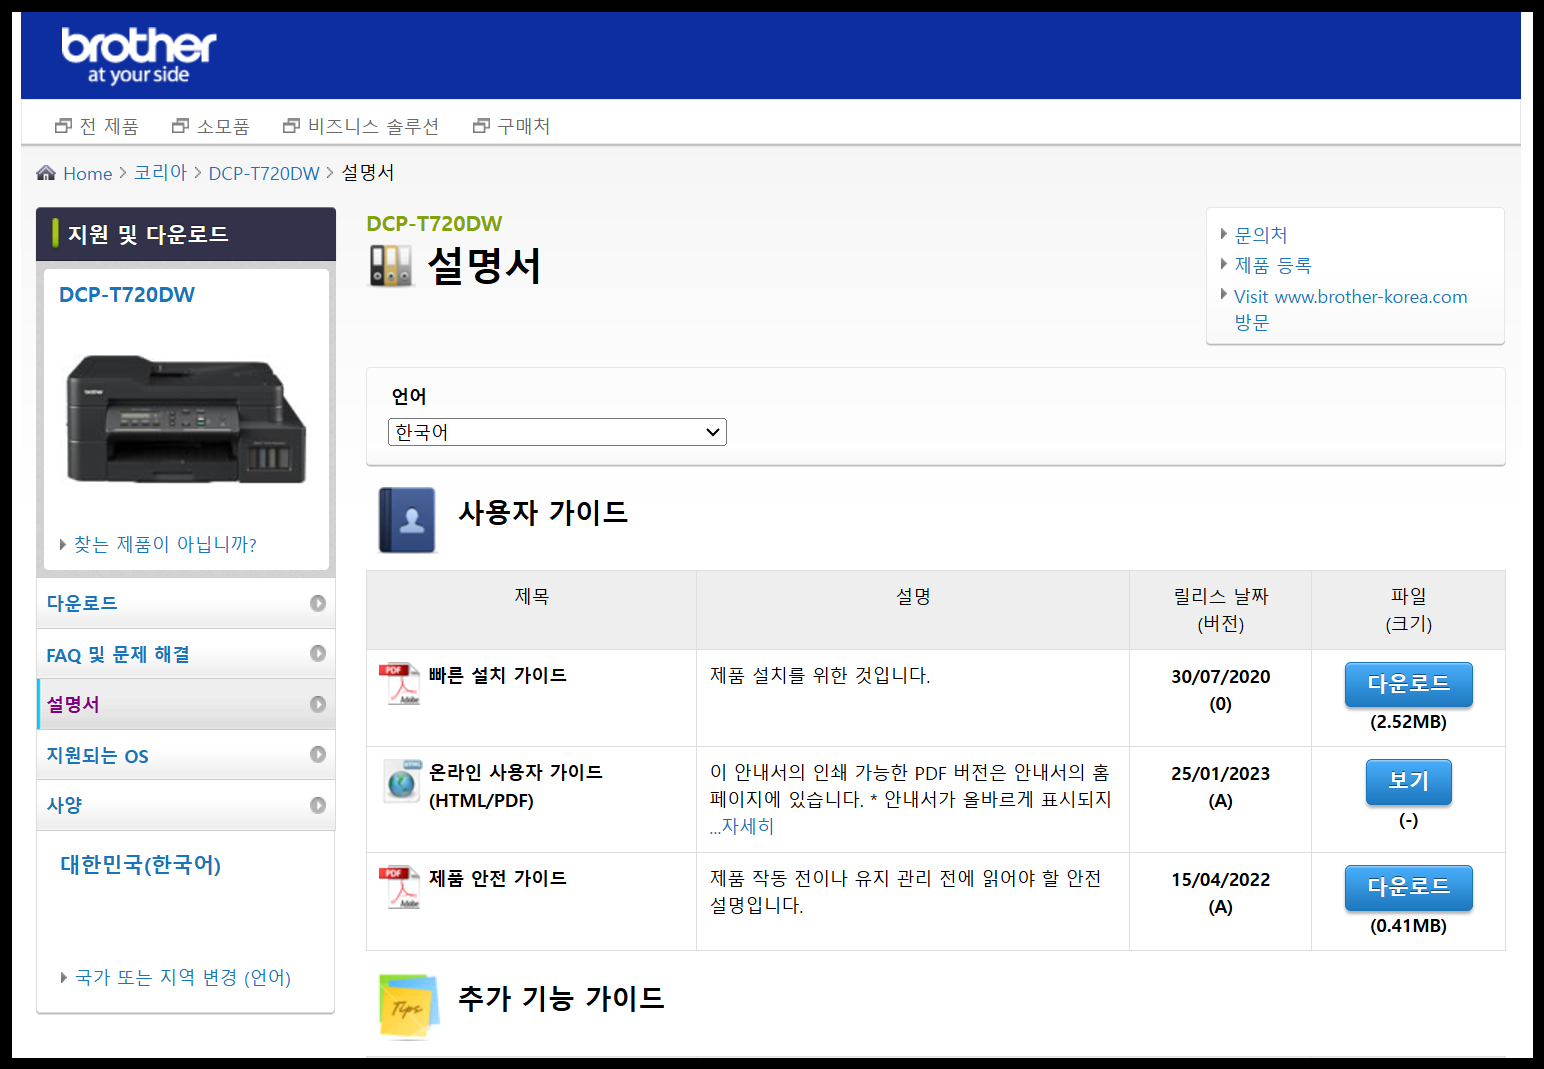This screenshot has height=1069, width=1544.
Task: Click the DCP-T720DW printer image
Action: click(x=186, y=419)
